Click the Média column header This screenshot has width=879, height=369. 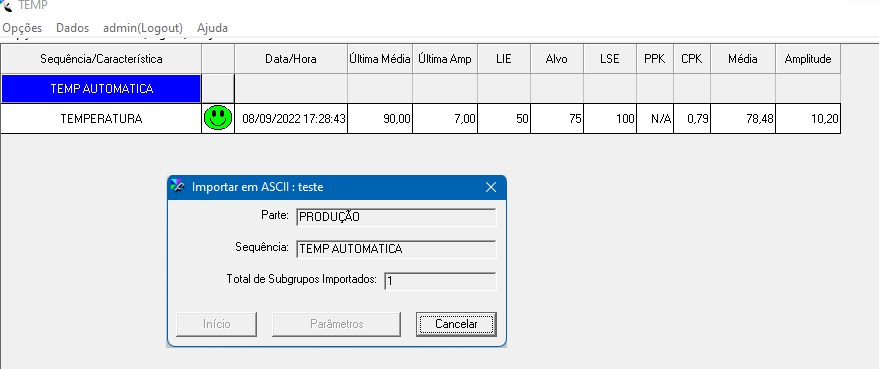pos(743,59)
